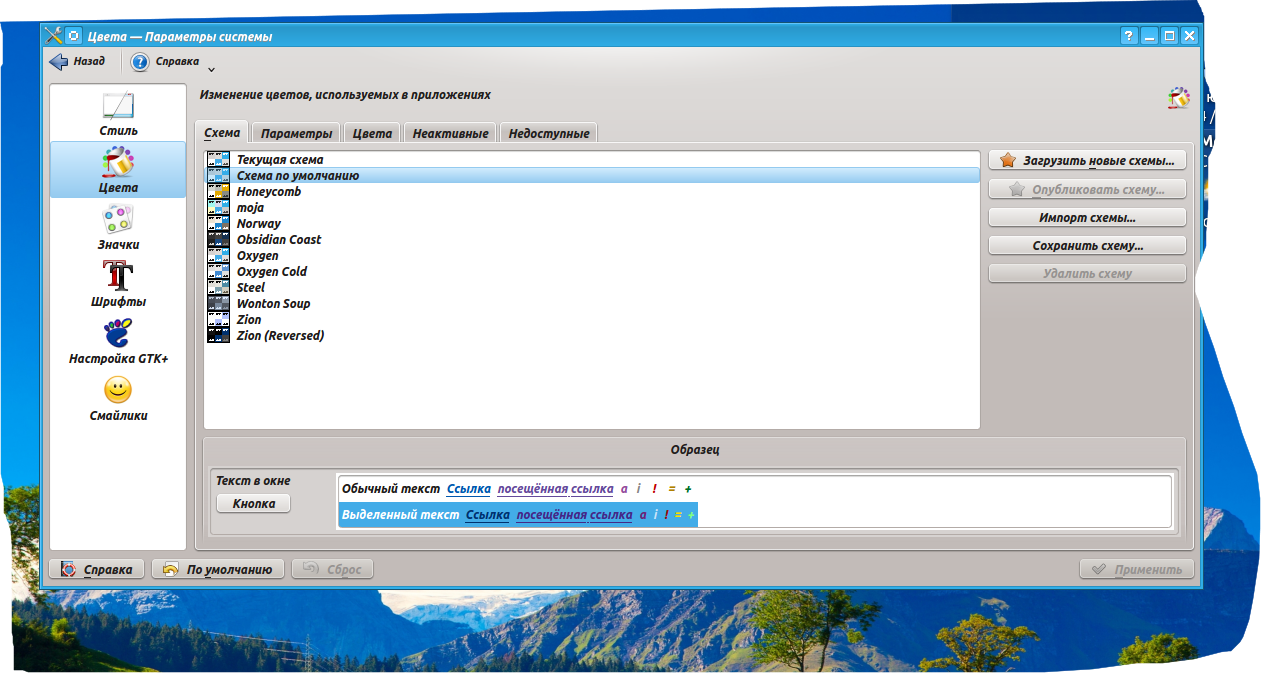The width and height of the screenshot is (1261, 673).
Task: Click Загрузить новые схемы button
Action: coord(1087,161)
